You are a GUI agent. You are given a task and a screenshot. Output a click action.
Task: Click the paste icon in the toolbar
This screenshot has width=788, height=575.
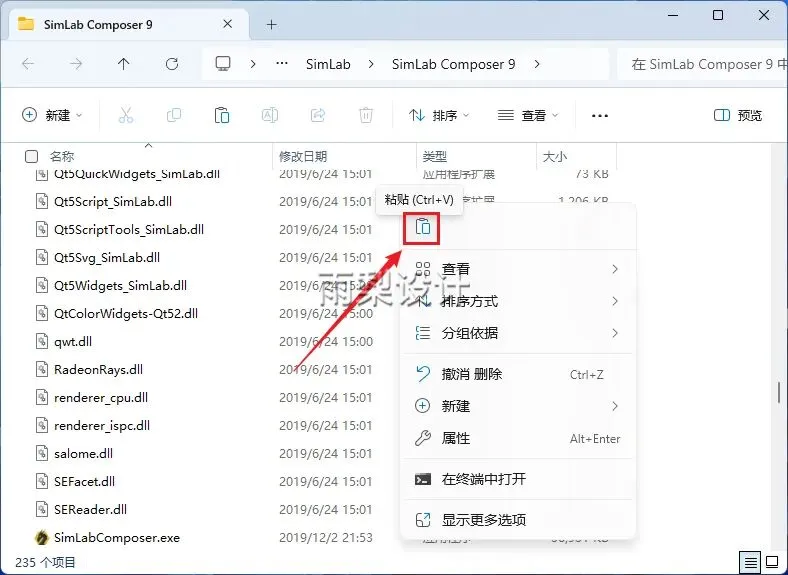click(222, 115)
